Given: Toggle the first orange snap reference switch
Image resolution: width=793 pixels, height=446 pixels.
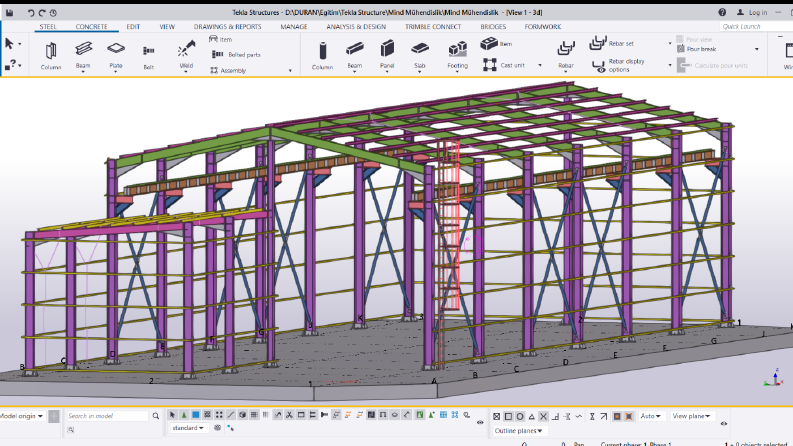Looking at the screenshot, I should click(617, 416).
